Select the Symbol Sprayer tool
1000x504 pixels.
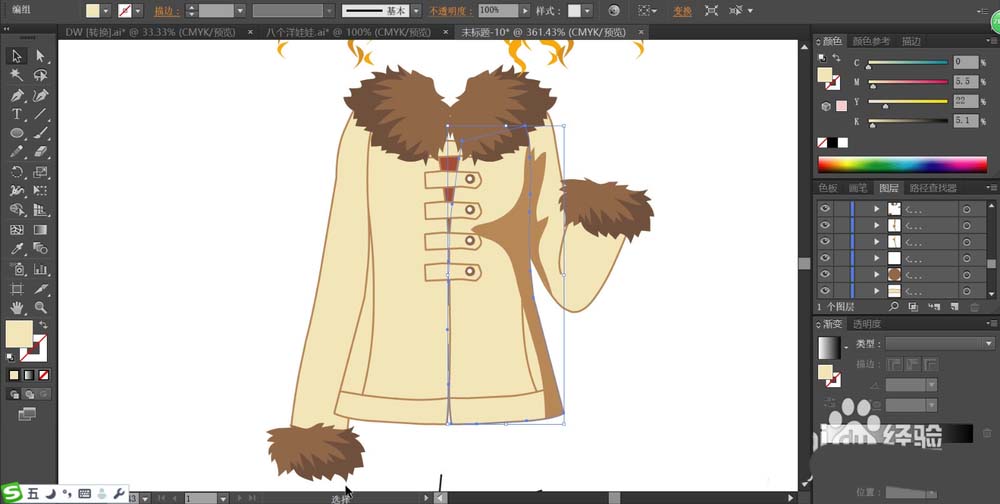(x=17, y=269)
